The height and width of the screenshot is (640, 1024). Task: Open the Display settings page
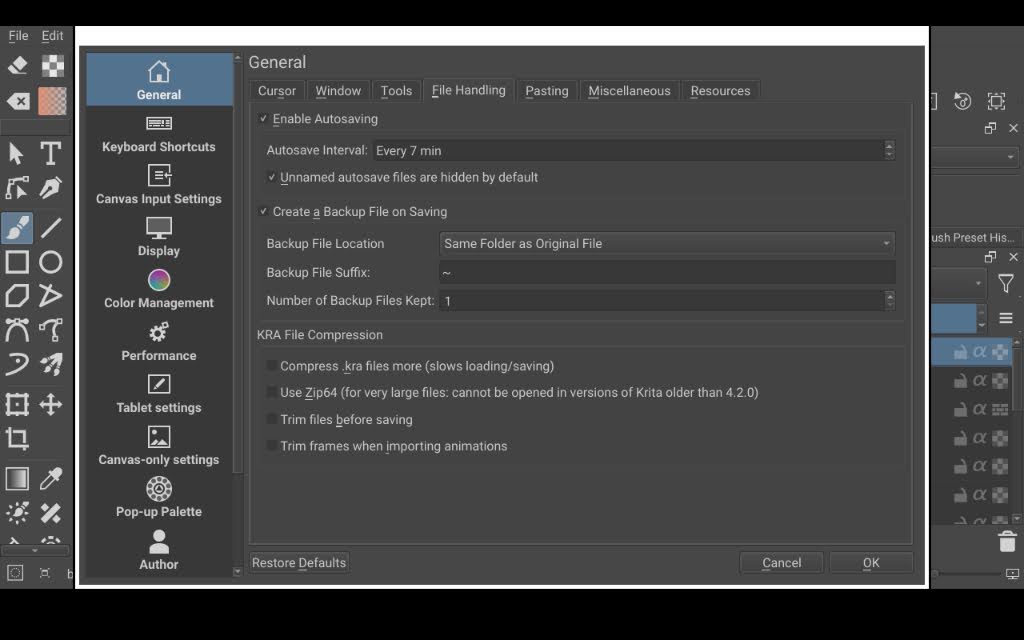click(159, 238)
